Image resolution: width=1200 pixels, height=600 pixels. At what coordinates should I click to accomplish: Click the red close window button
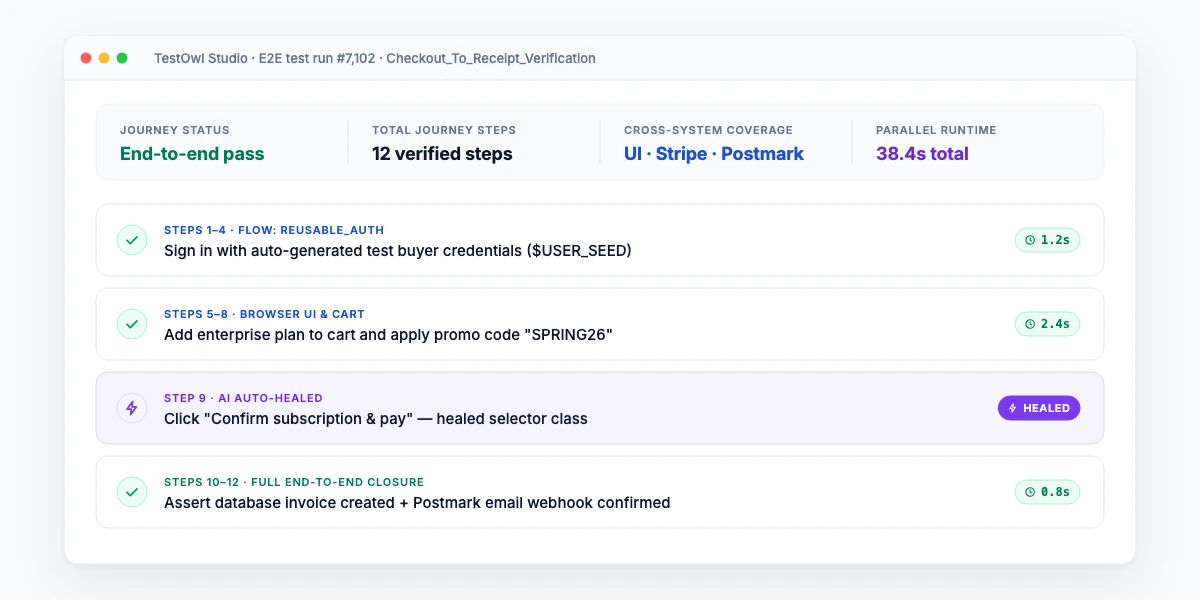pyautogui.click(x=86, y=58)
